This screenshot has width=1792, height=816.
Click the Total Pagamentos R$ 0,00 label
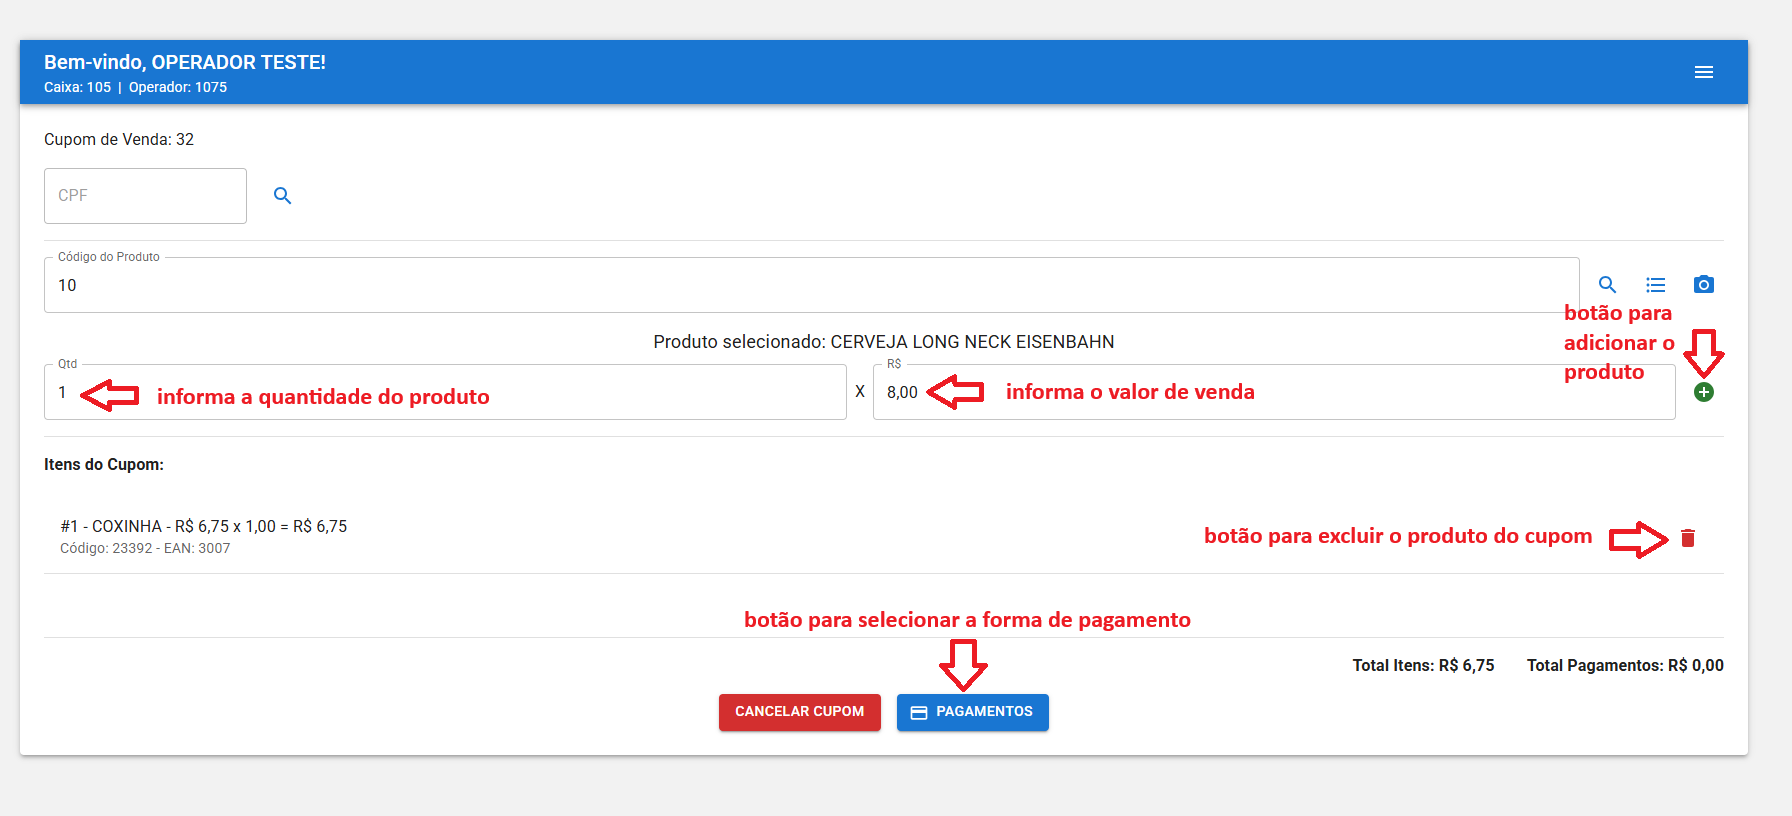point(1624,666)
